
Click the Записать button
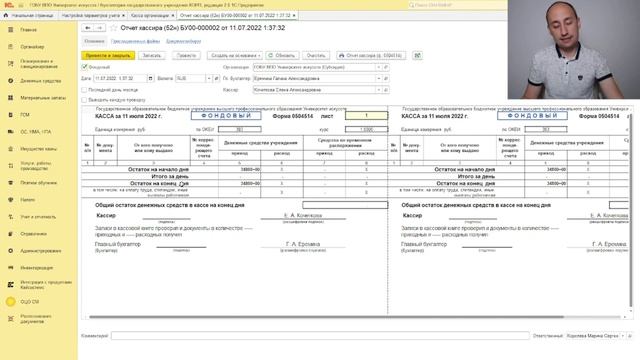(151, 56)
